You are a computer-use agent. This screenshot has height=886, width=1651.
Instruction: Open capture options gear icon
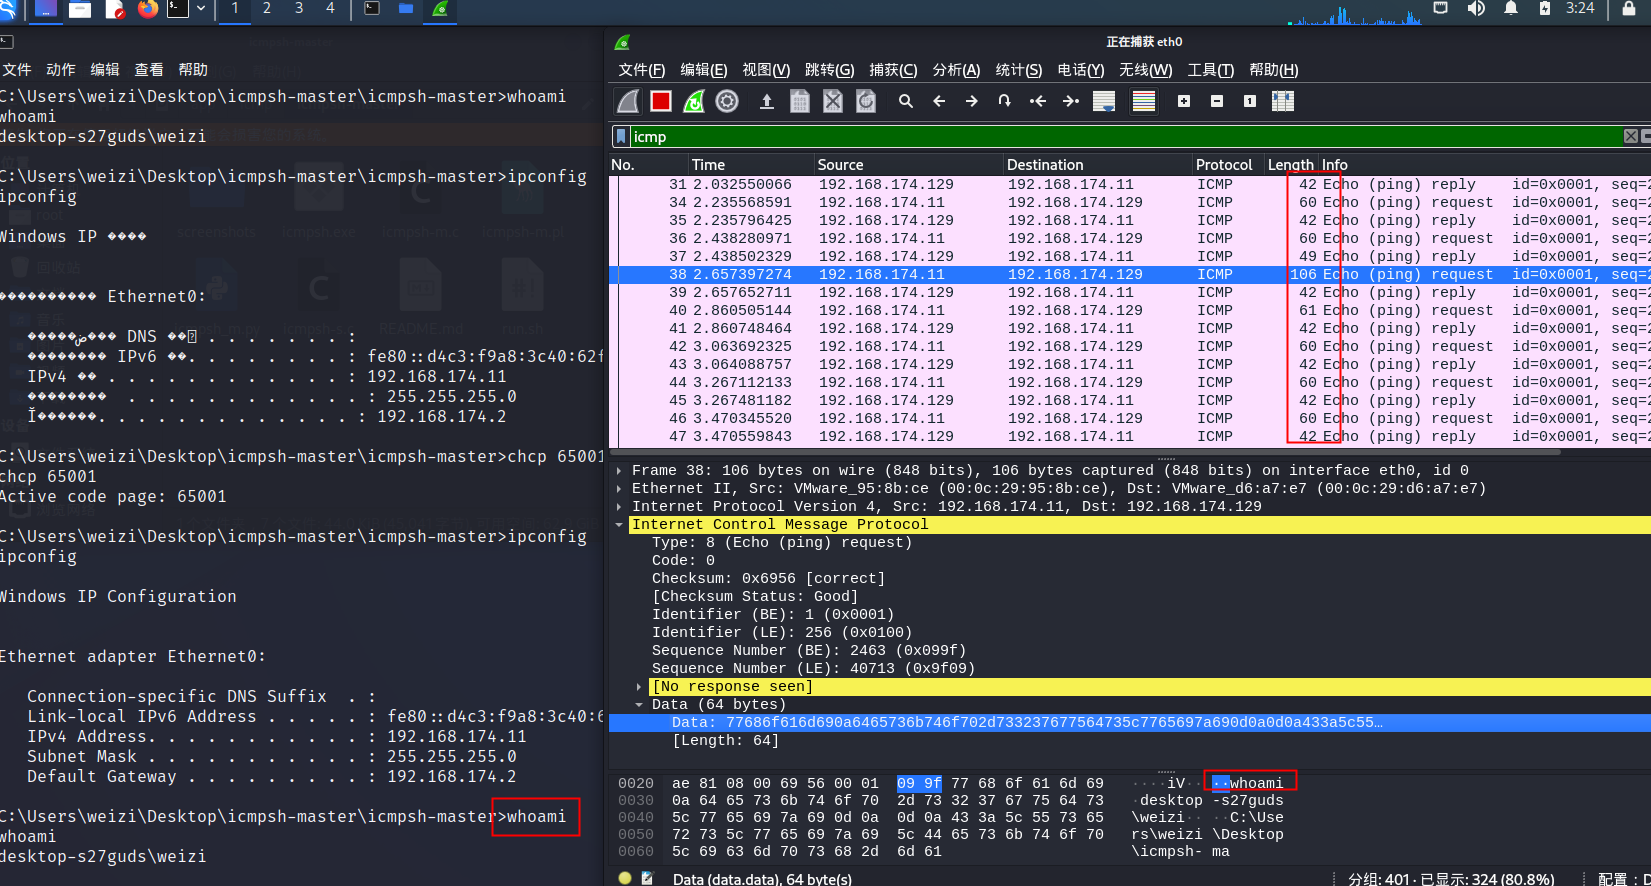[727, 101]
